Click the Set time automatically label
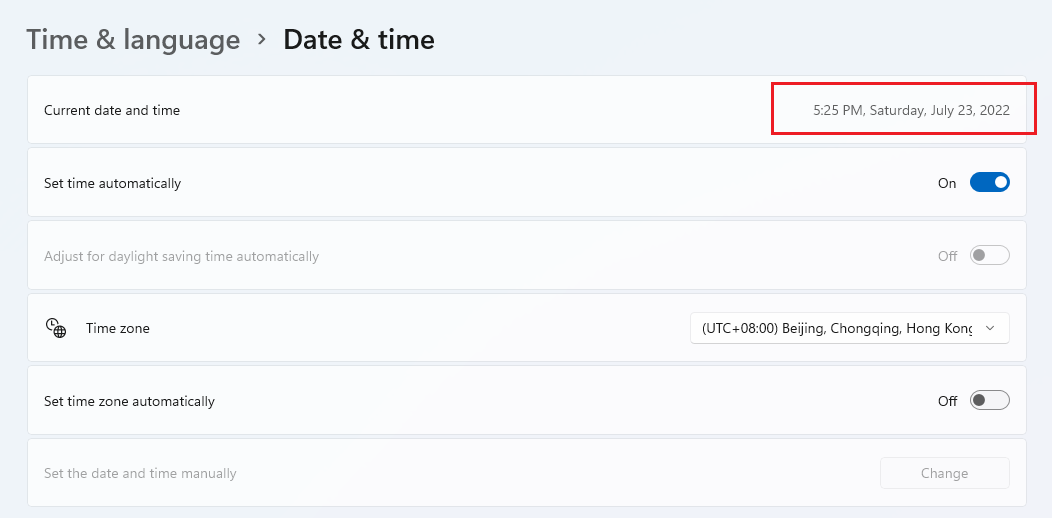Screen dimensions: 1052x518 pyautogui.click(x=113, y=183)
